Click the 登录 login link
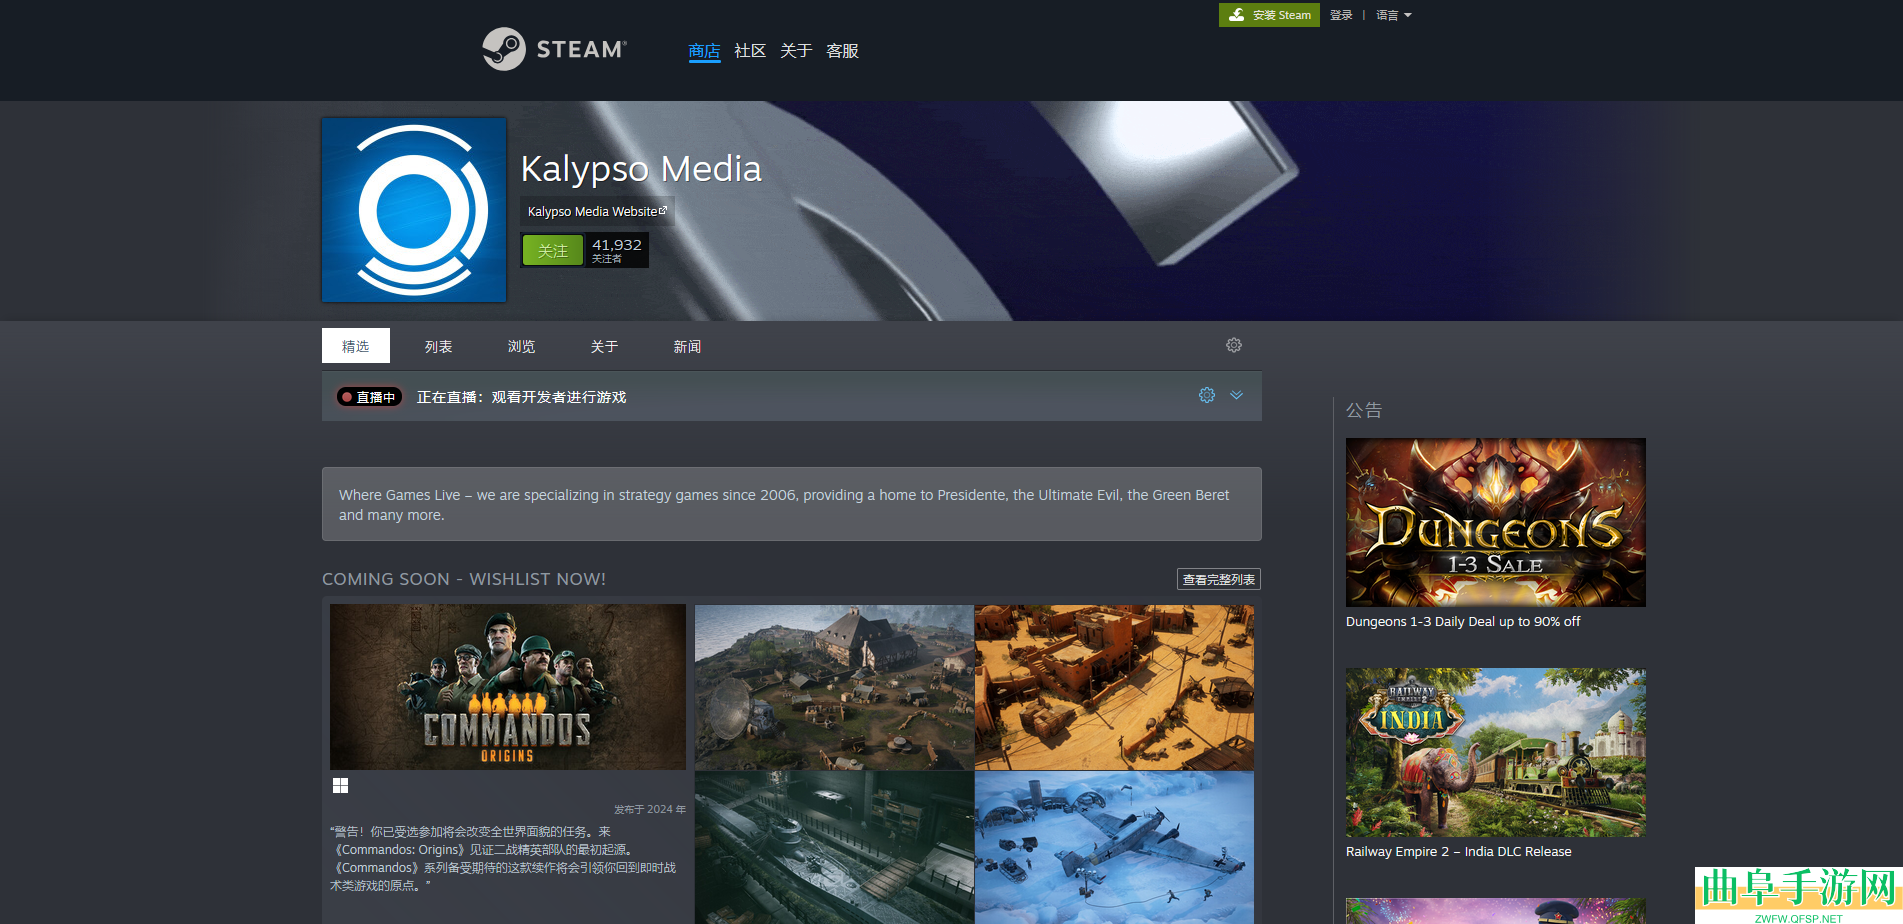This screenshot has height=924, width=1903. (x=1341, y=15)
